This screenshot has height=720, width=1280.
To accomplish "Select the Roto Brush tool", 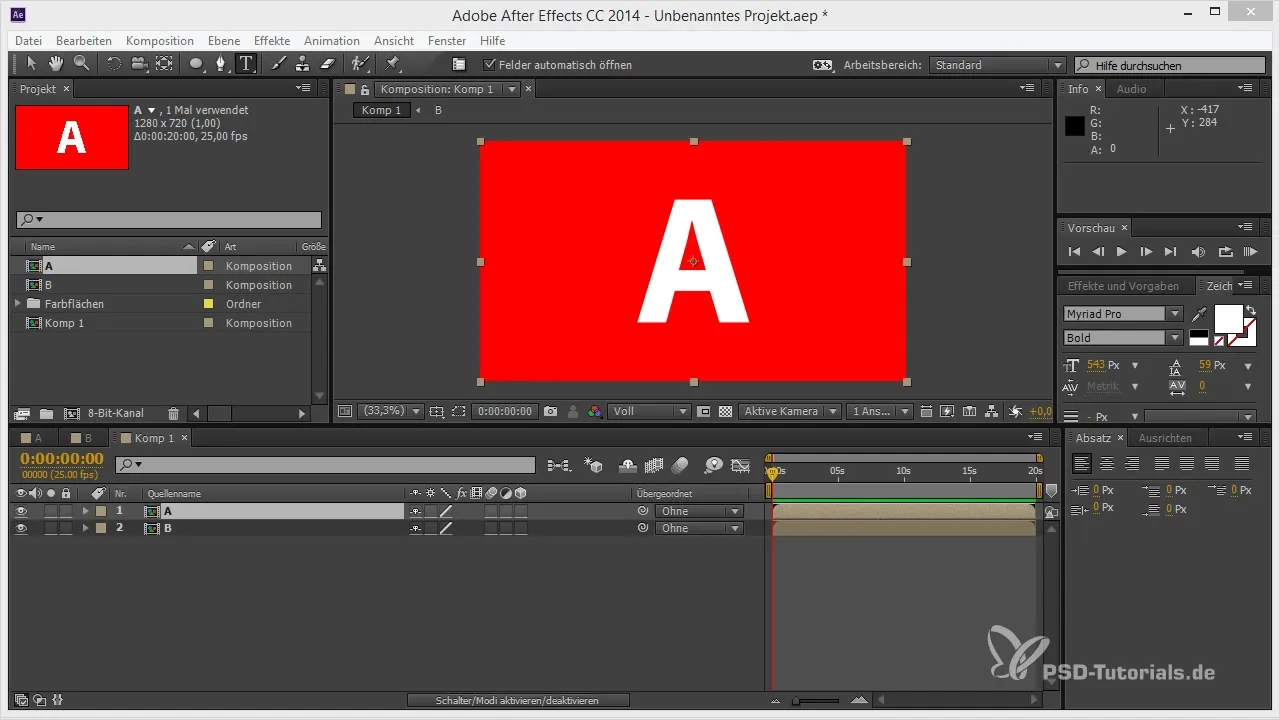I will coord(360,64).
